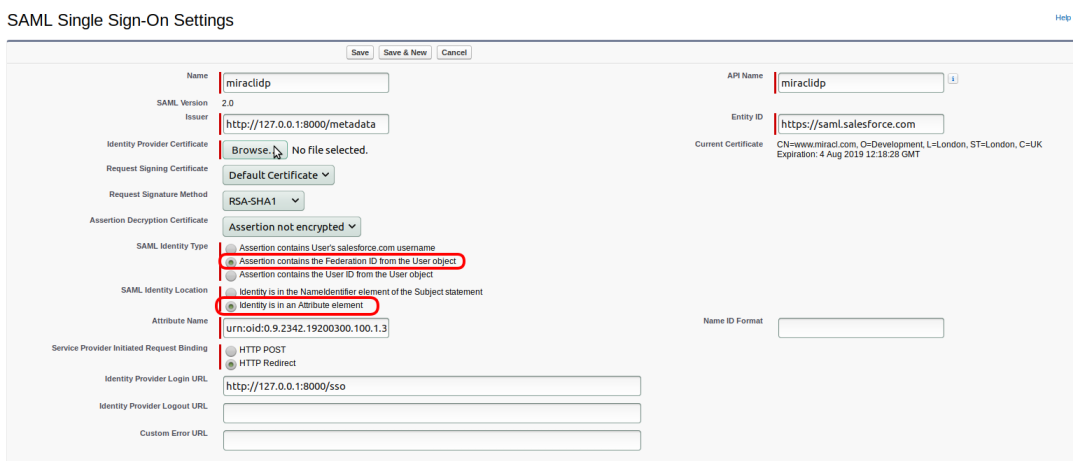Image resolution: width=1073 pixels, height=461 pixels.
Task: Select User ID from User object option
Action: click(x=231, y=275)
